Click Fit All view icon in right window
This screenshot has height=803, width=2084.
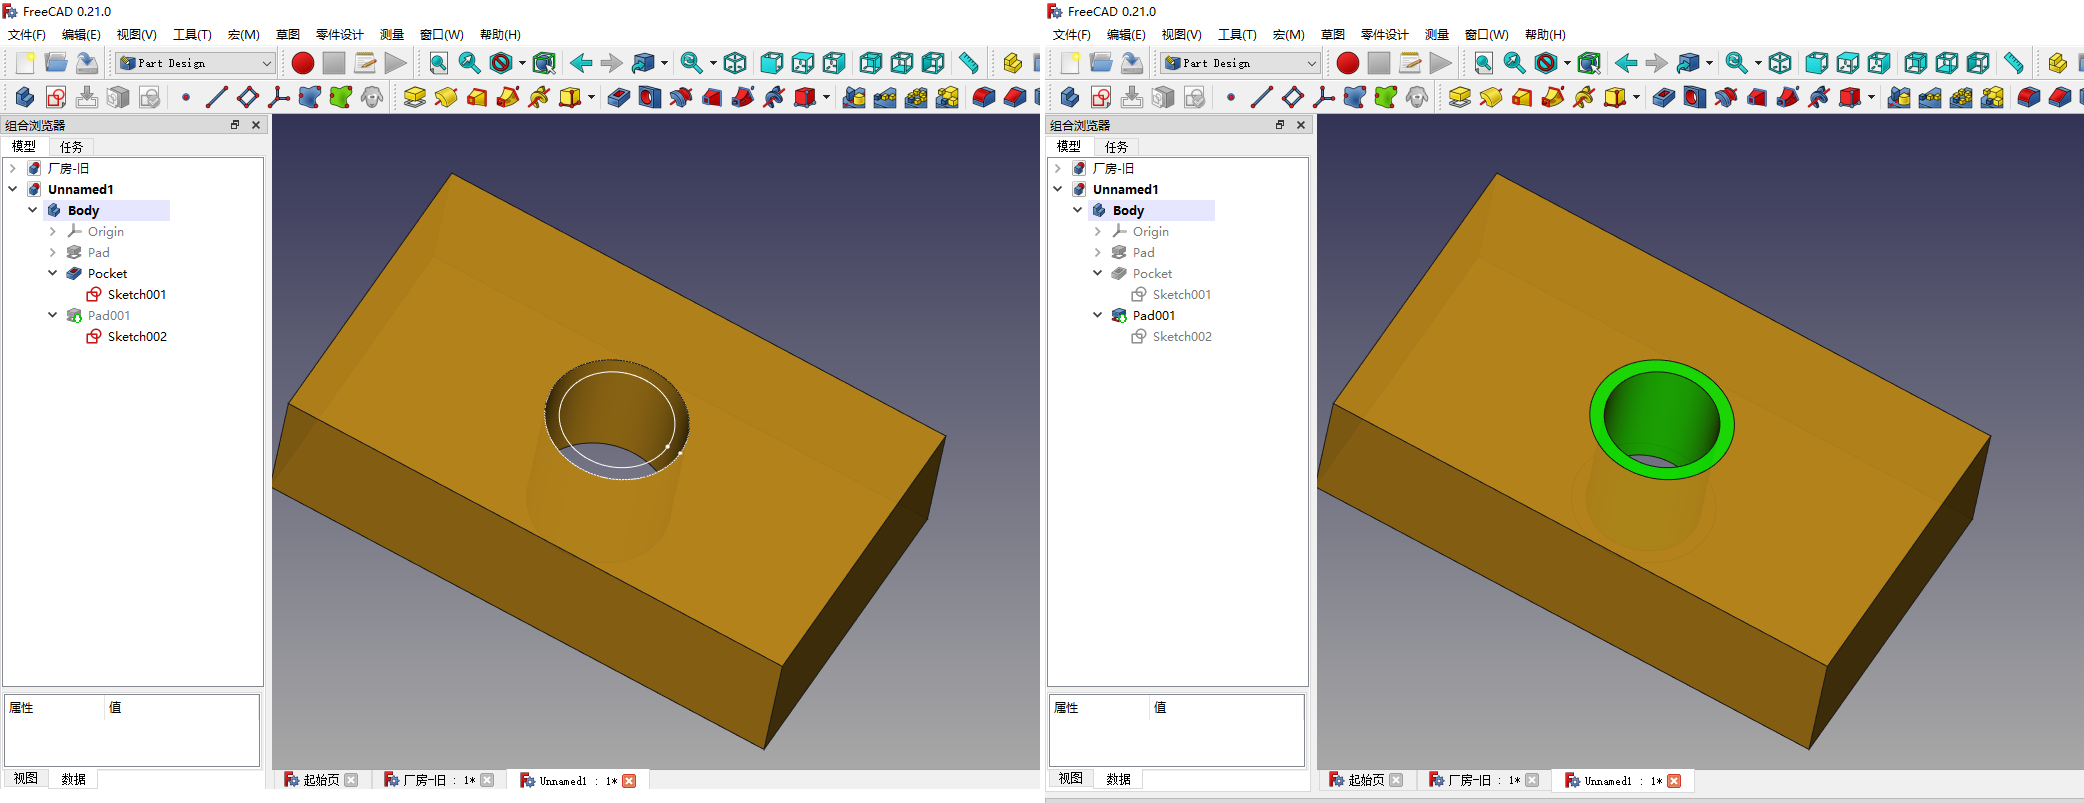click(x=1484, y=63)
